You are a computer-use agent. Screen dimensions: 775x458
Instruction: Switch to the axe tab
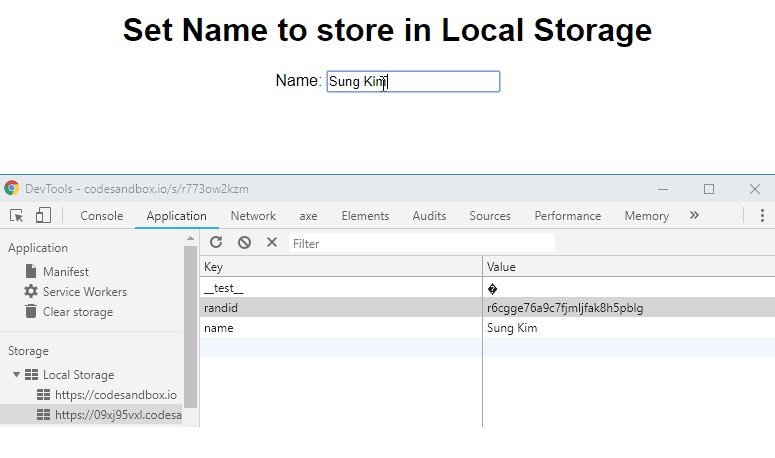point(308,216)
